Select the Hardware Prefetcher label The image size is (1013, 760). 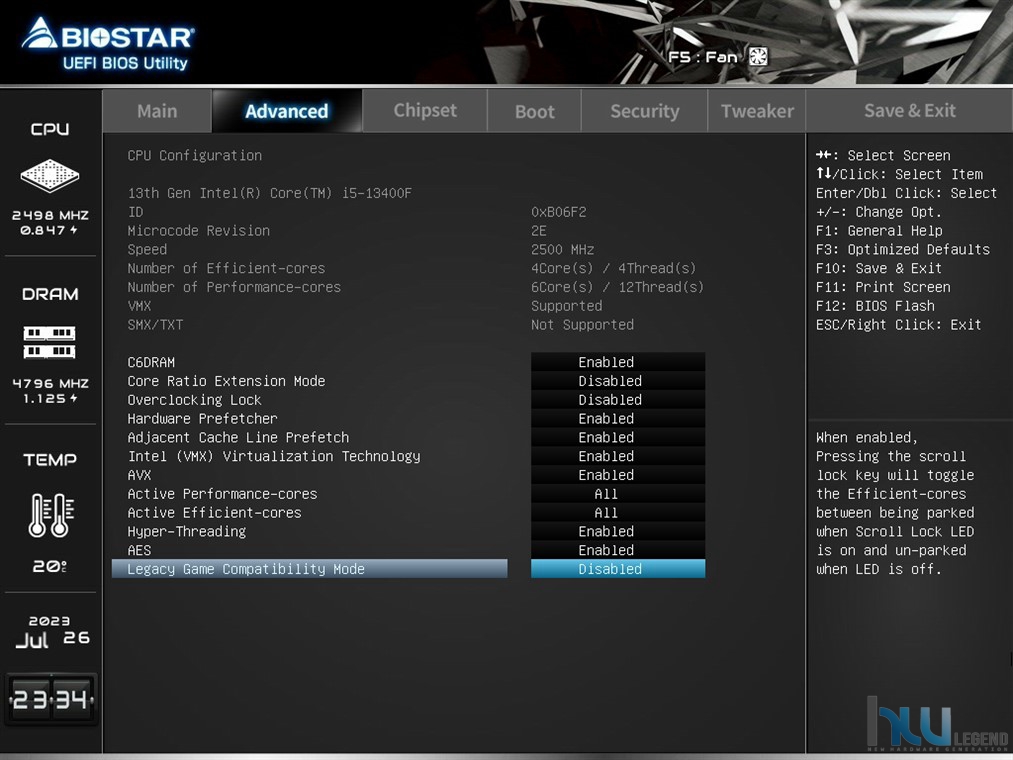[202, 419]
